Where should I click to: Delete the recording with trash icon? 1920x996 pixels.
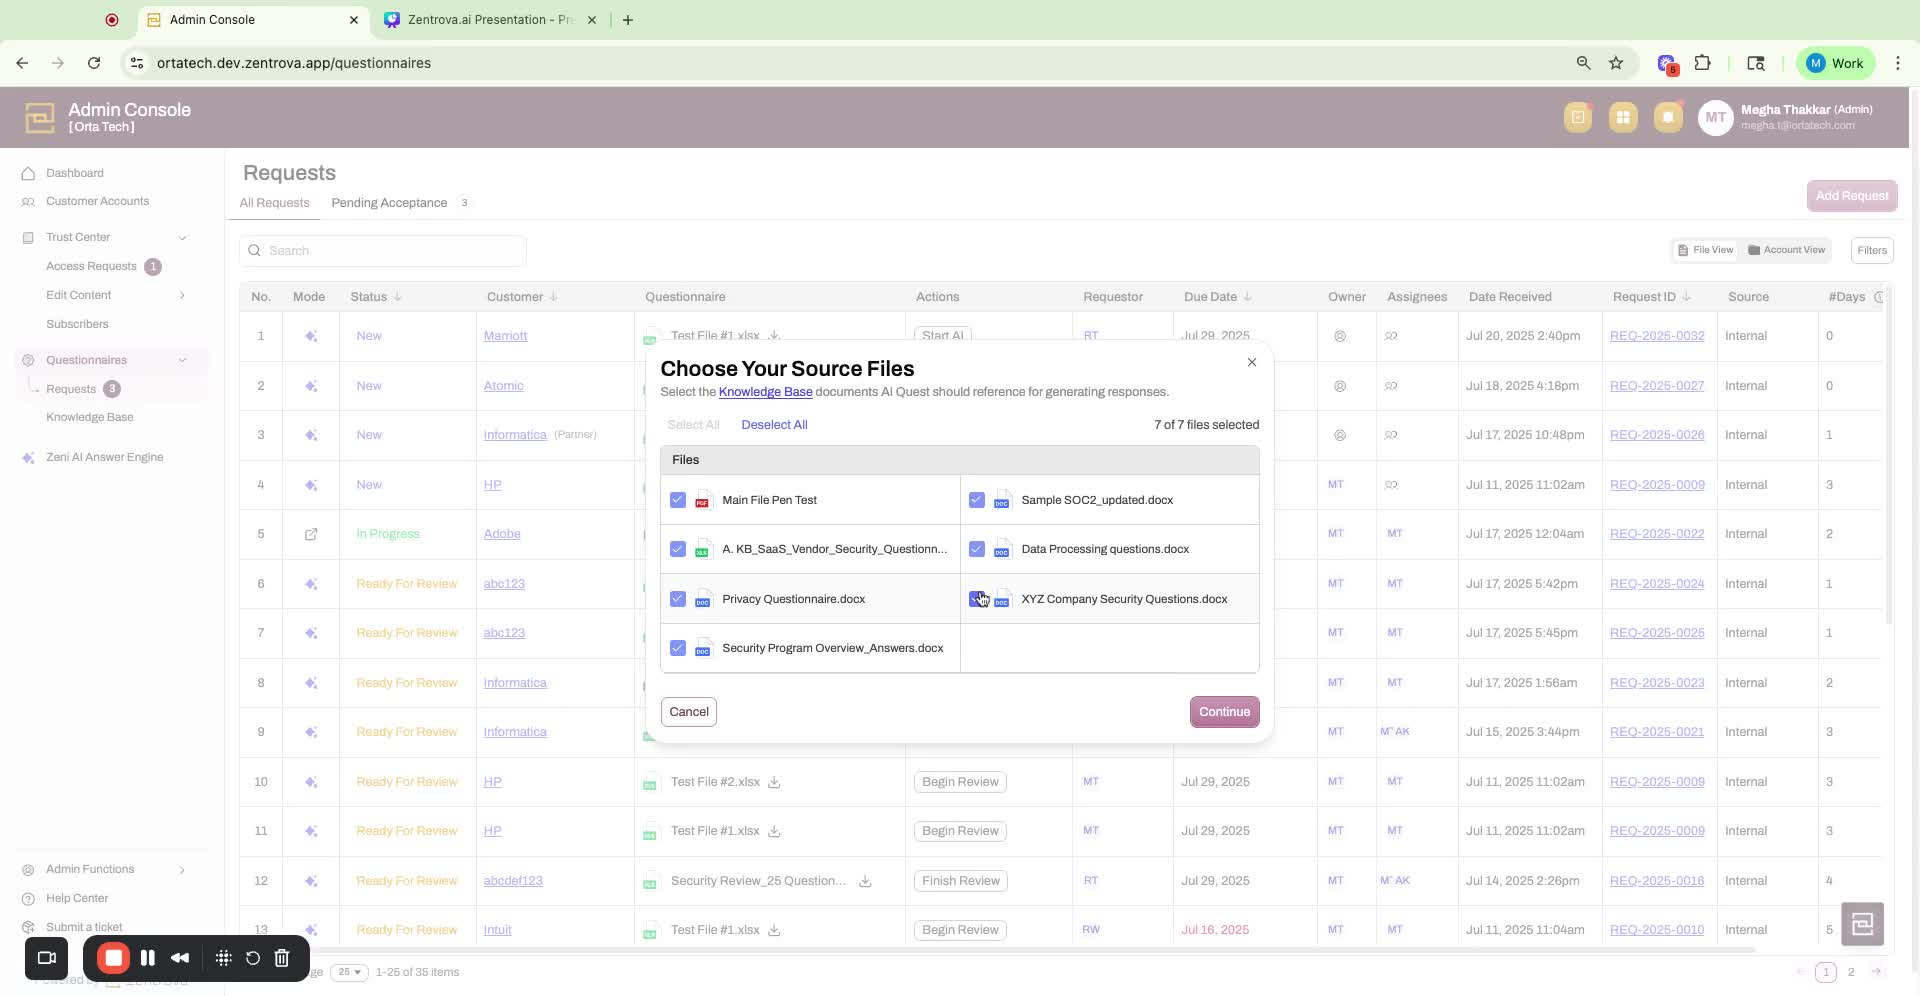click(282, 958)
